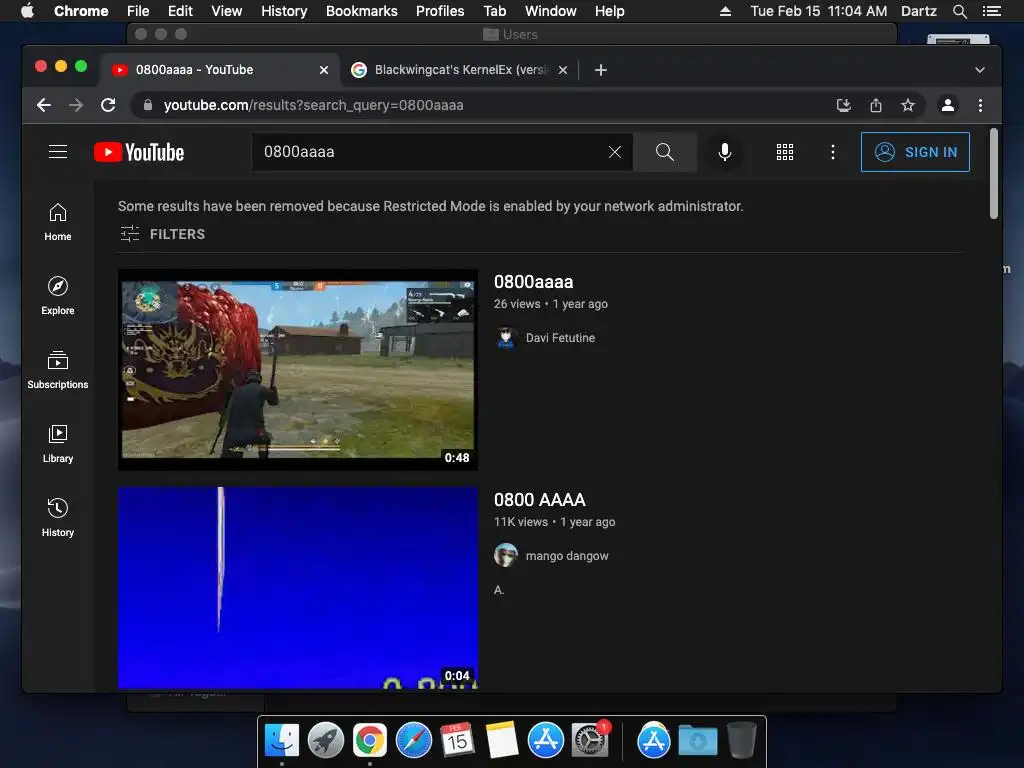Click the date and time in menu bar

point(818,11)
